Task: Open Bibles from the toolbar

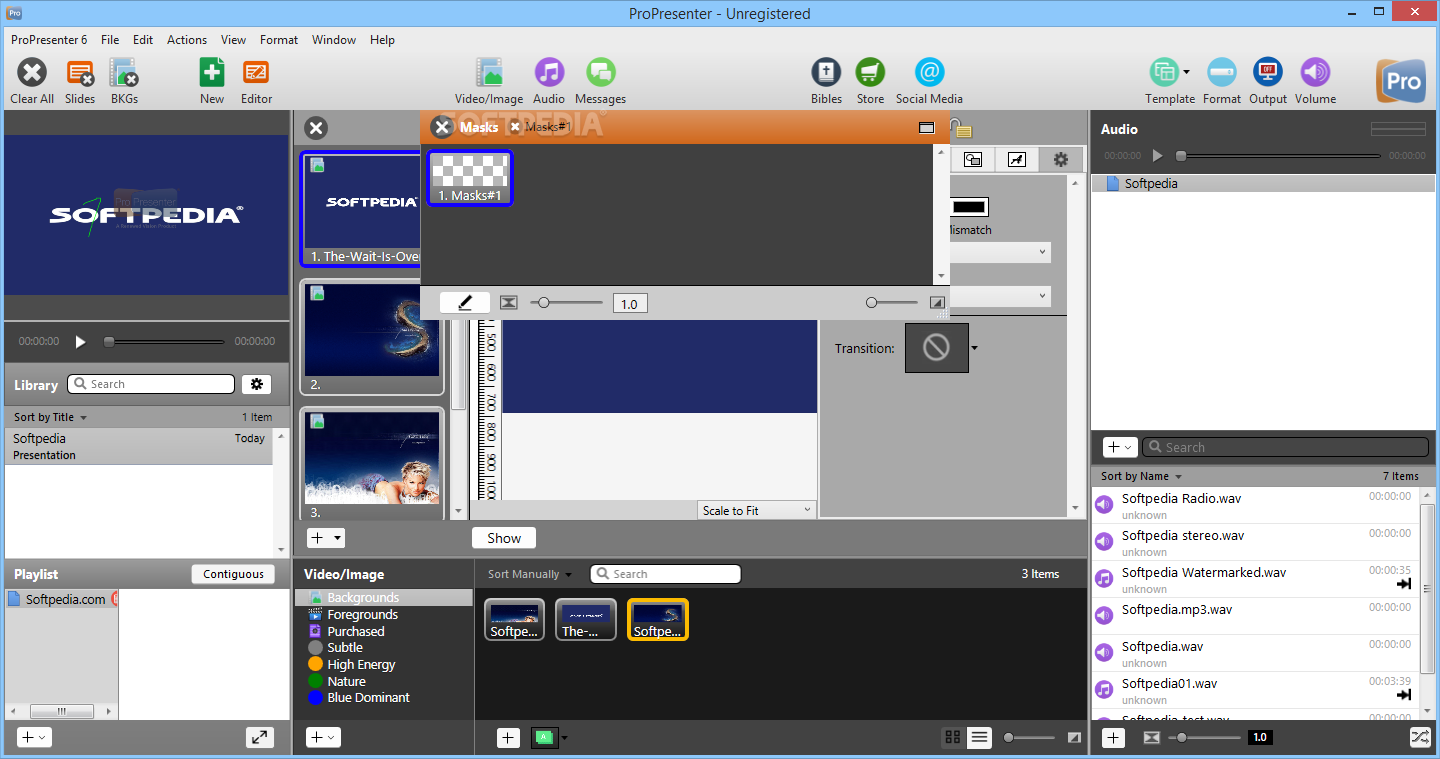Action: 826,73
